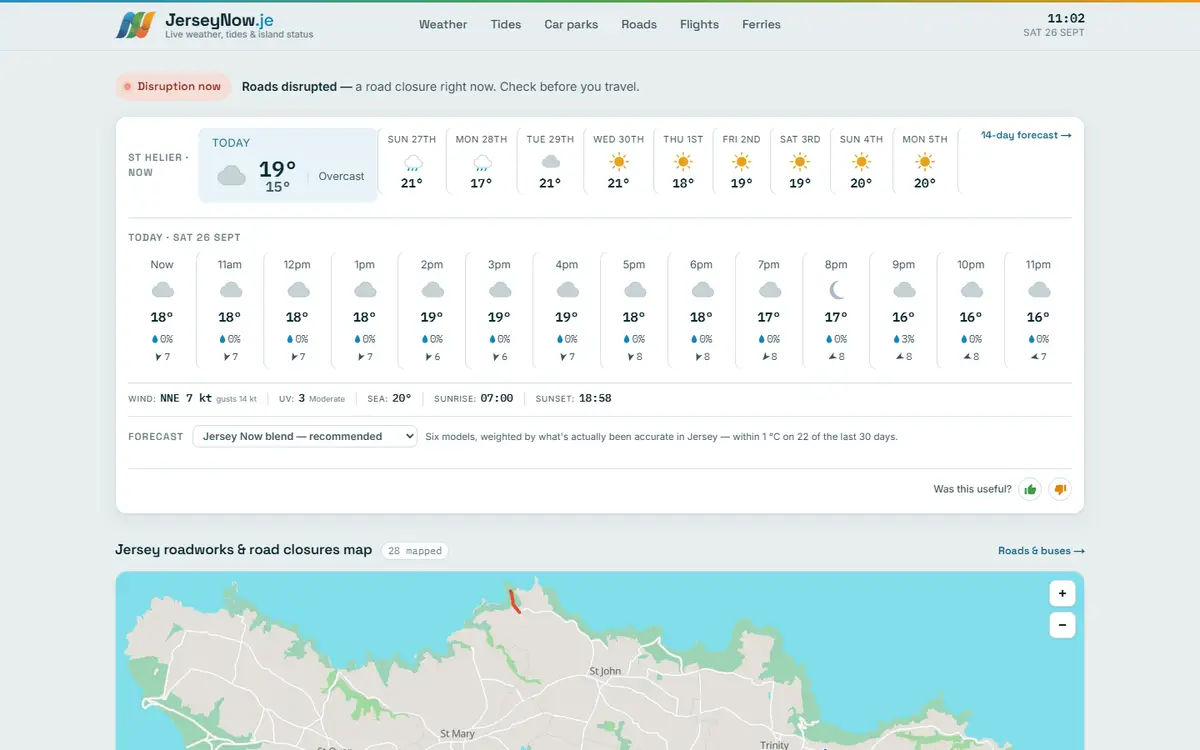Screen dimensions: 1200x750
Task: Click the thumbs down feedback button
Action: 1060,489
